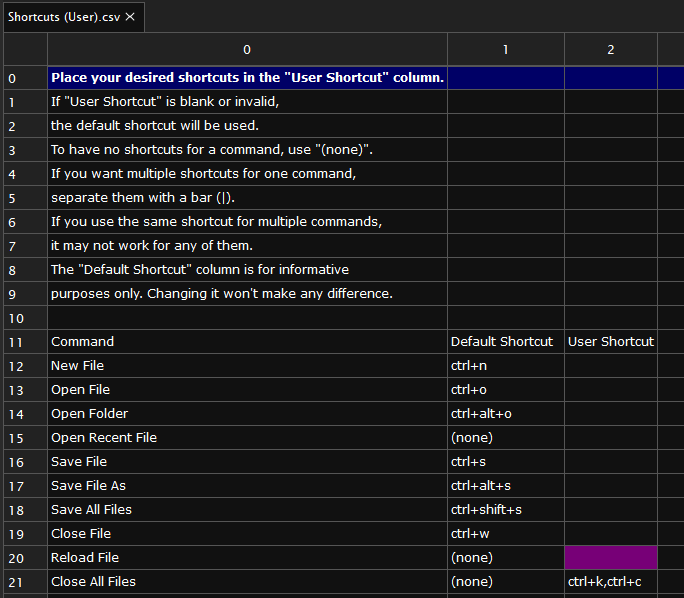Click 'If you want multiple shortcuts' cell
The width and height of the screenshot is (684, 598).
click(247, 174)
